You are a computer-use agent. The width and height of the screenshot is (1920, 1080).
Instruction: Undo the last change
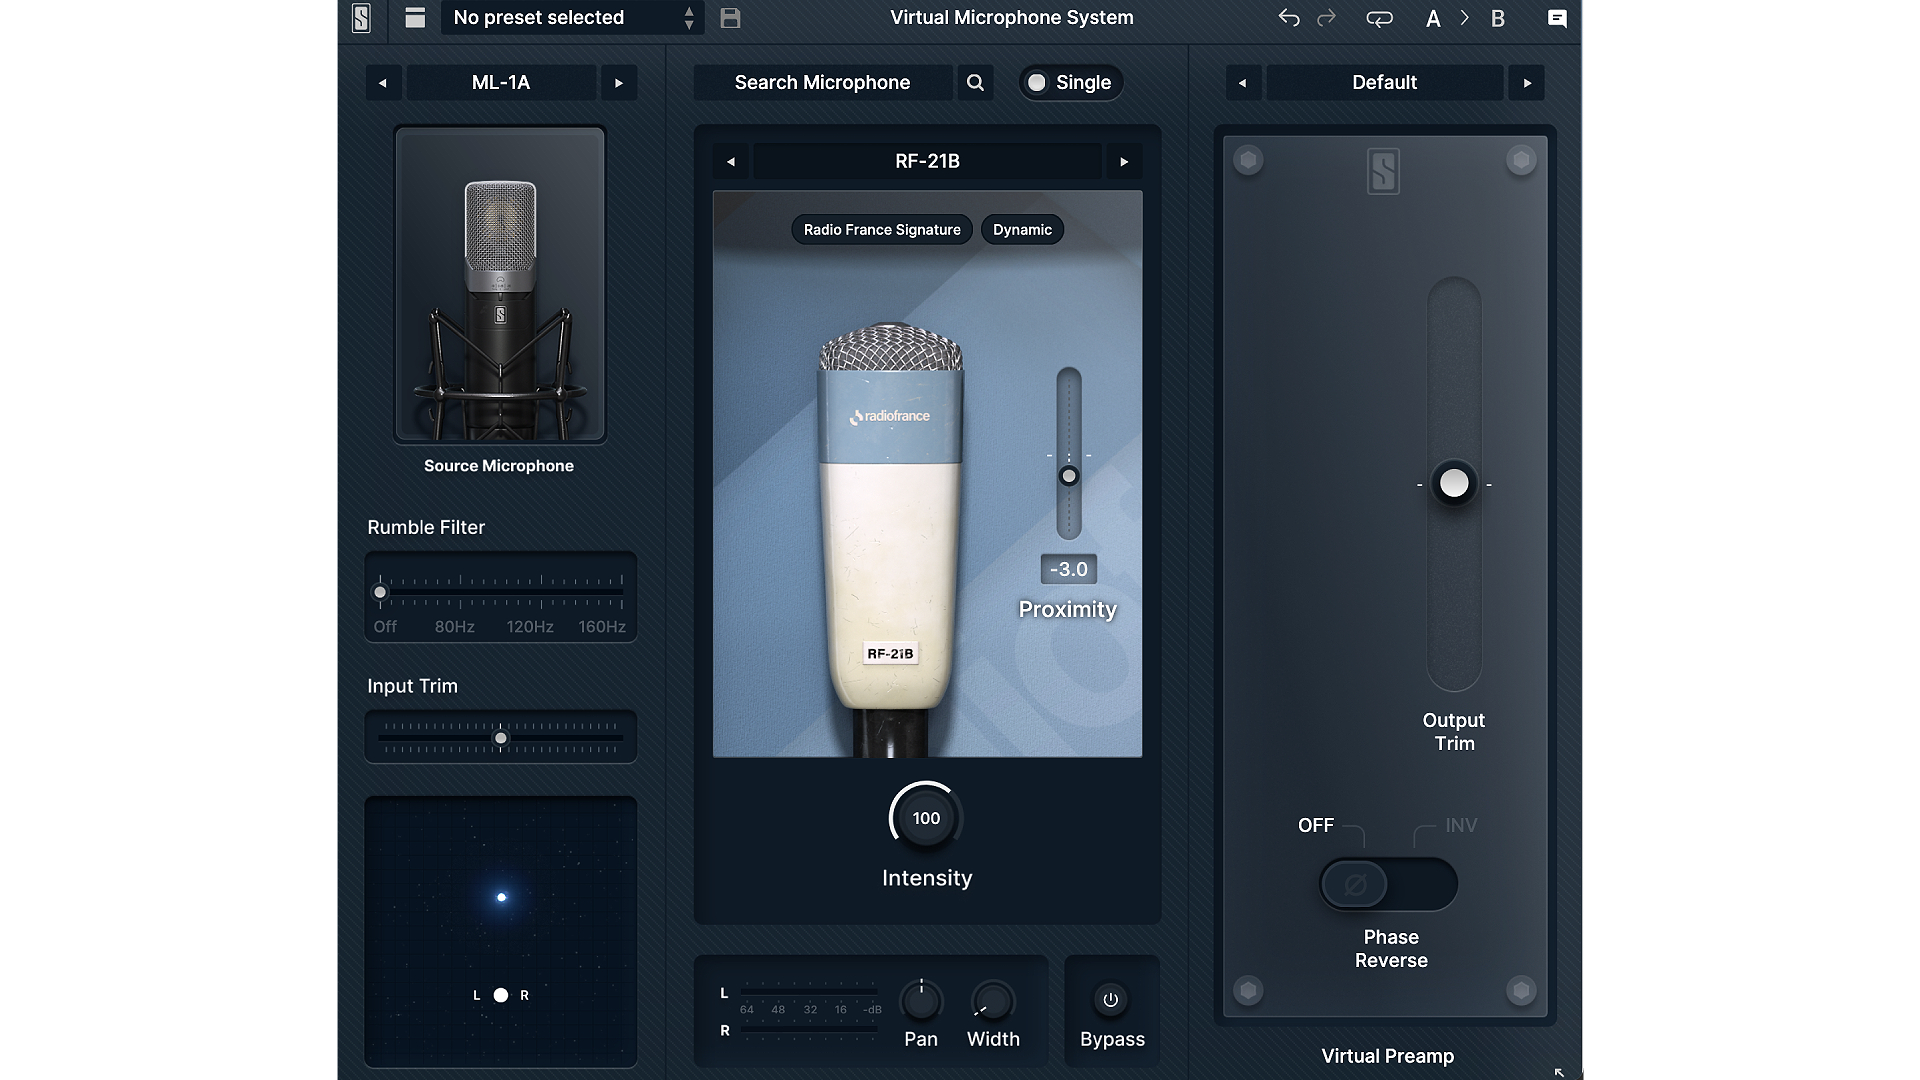(x=1289, y=18)
